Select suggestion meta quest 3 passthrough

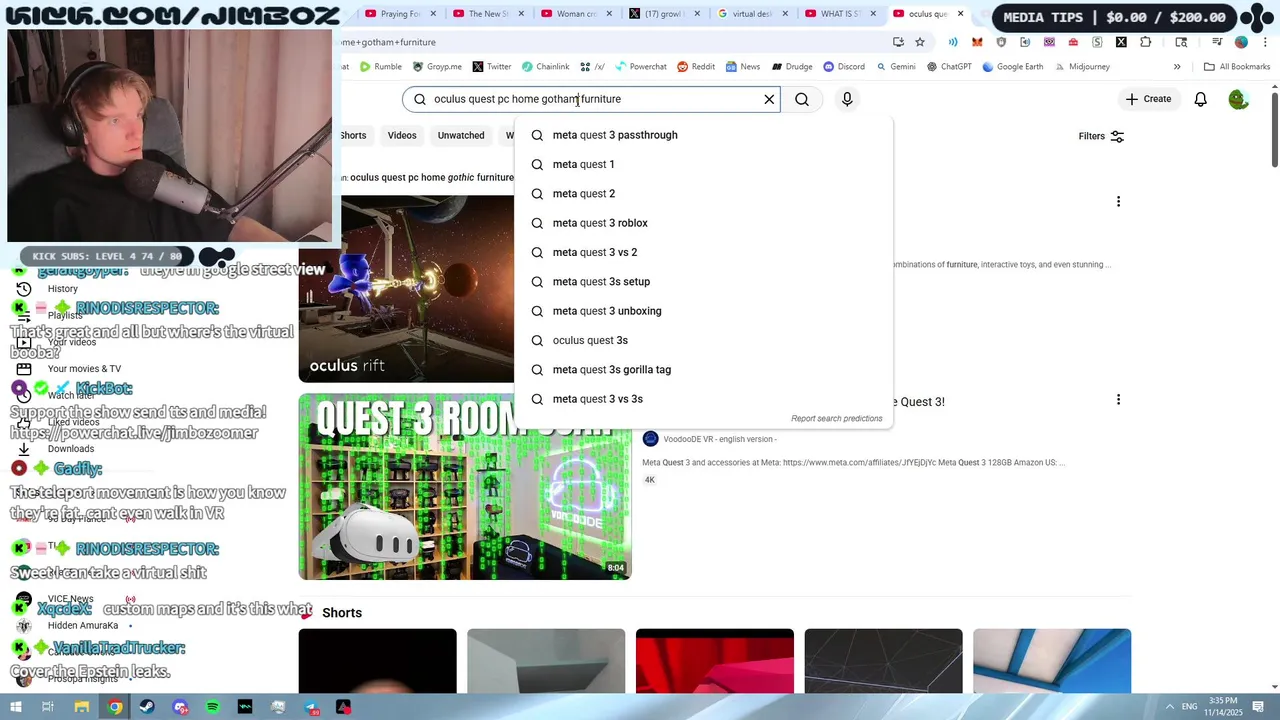click(x=703, y=135)
